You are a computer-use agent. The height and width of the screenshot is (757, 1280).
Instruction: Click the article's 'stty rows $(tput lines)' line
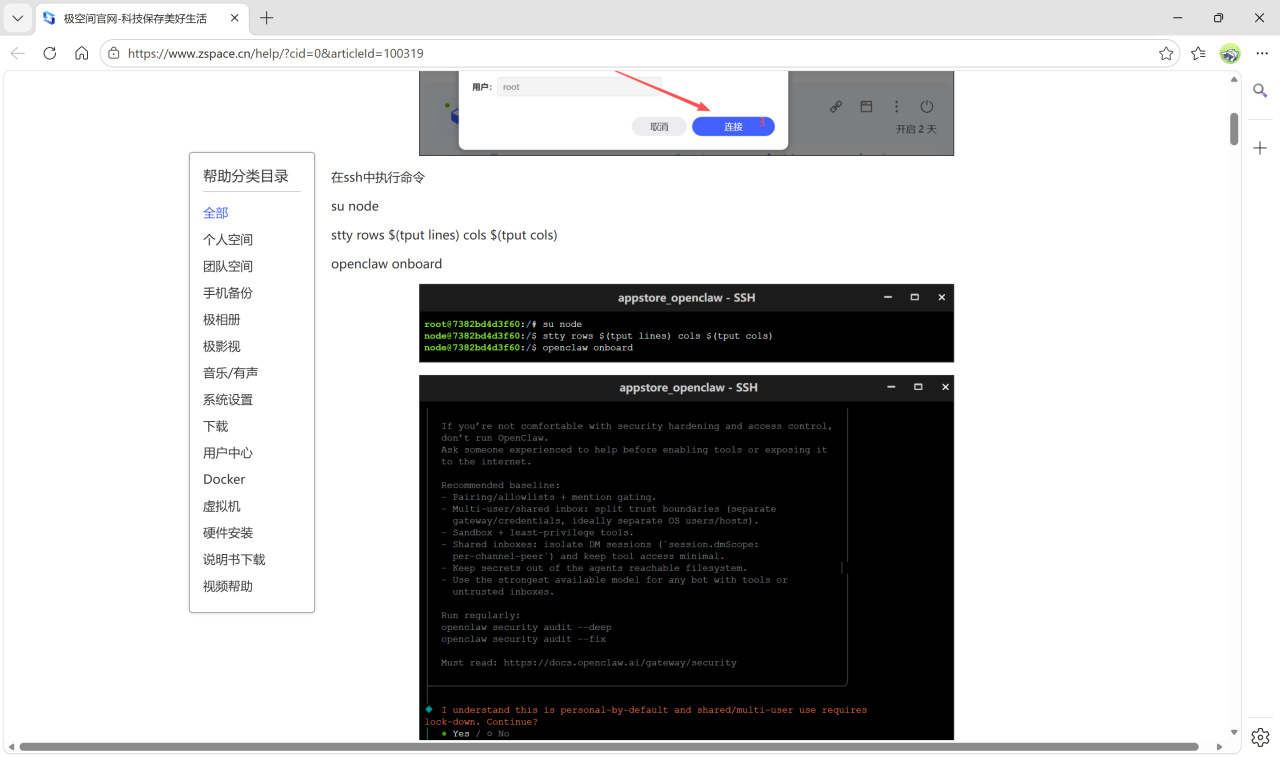click(x=444, y=235)
